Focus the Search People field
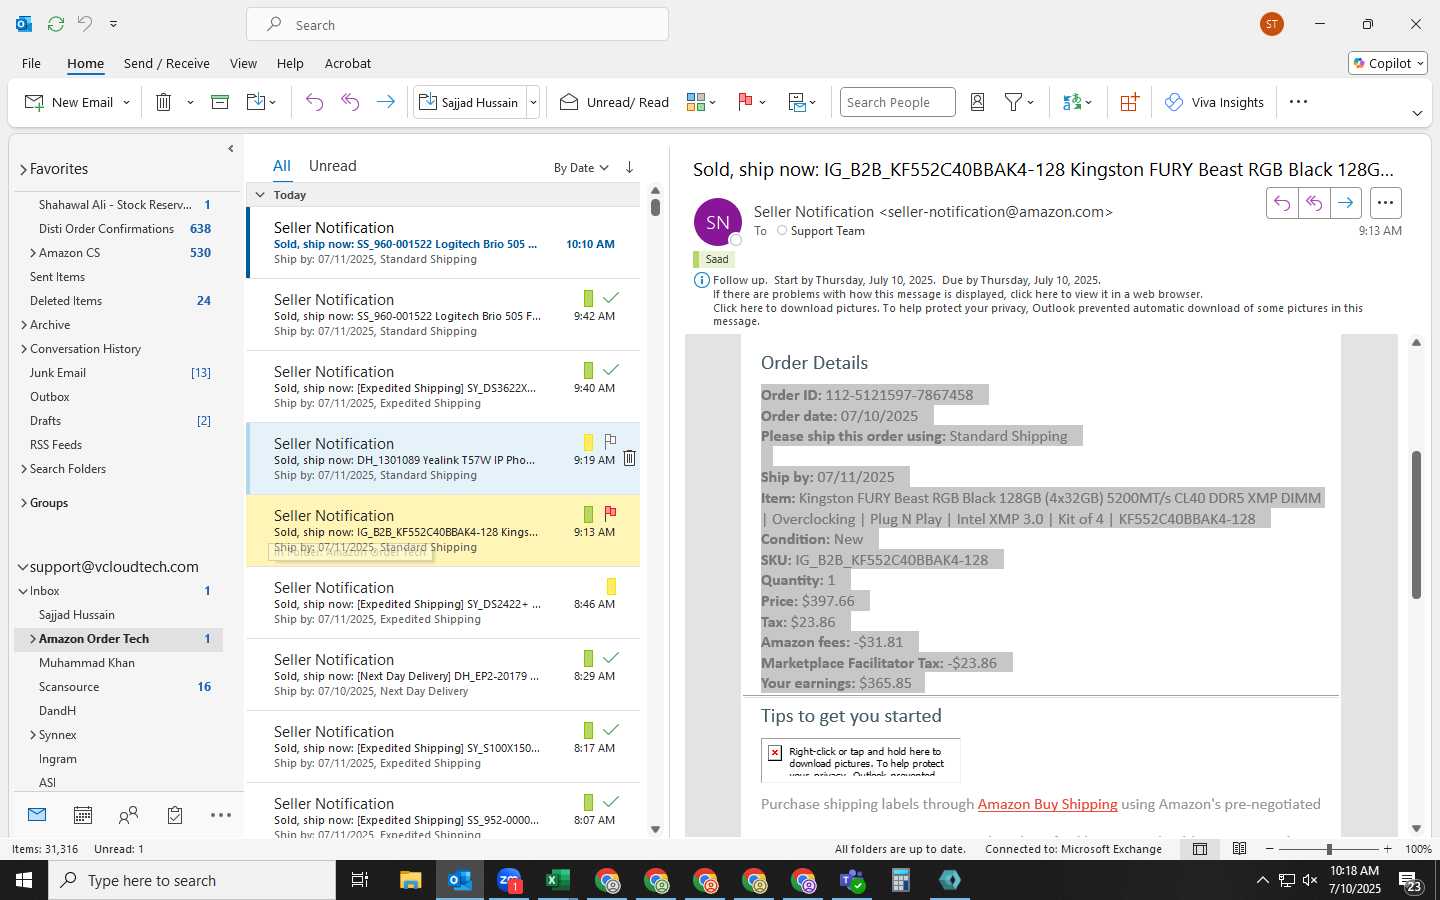The height and width of the screenshot is (900, 1440). pyautogui.click(x=897, y=102)
